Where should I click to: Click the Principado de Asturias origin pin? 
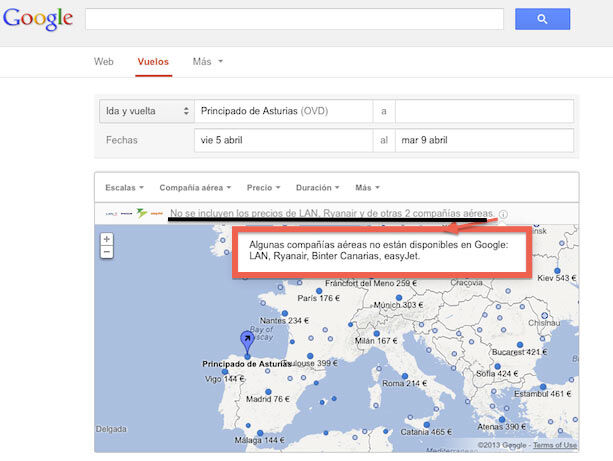pyautogui.click(x=247, y=344)
